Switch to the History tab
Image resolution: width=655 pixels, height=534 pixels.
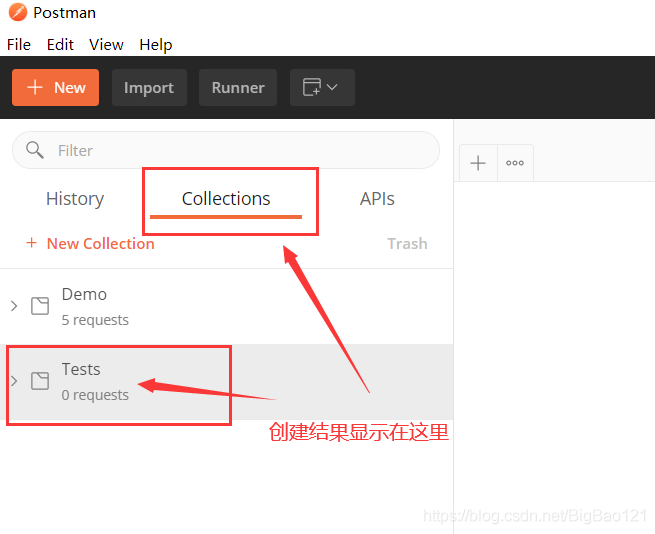coord(75,199)
